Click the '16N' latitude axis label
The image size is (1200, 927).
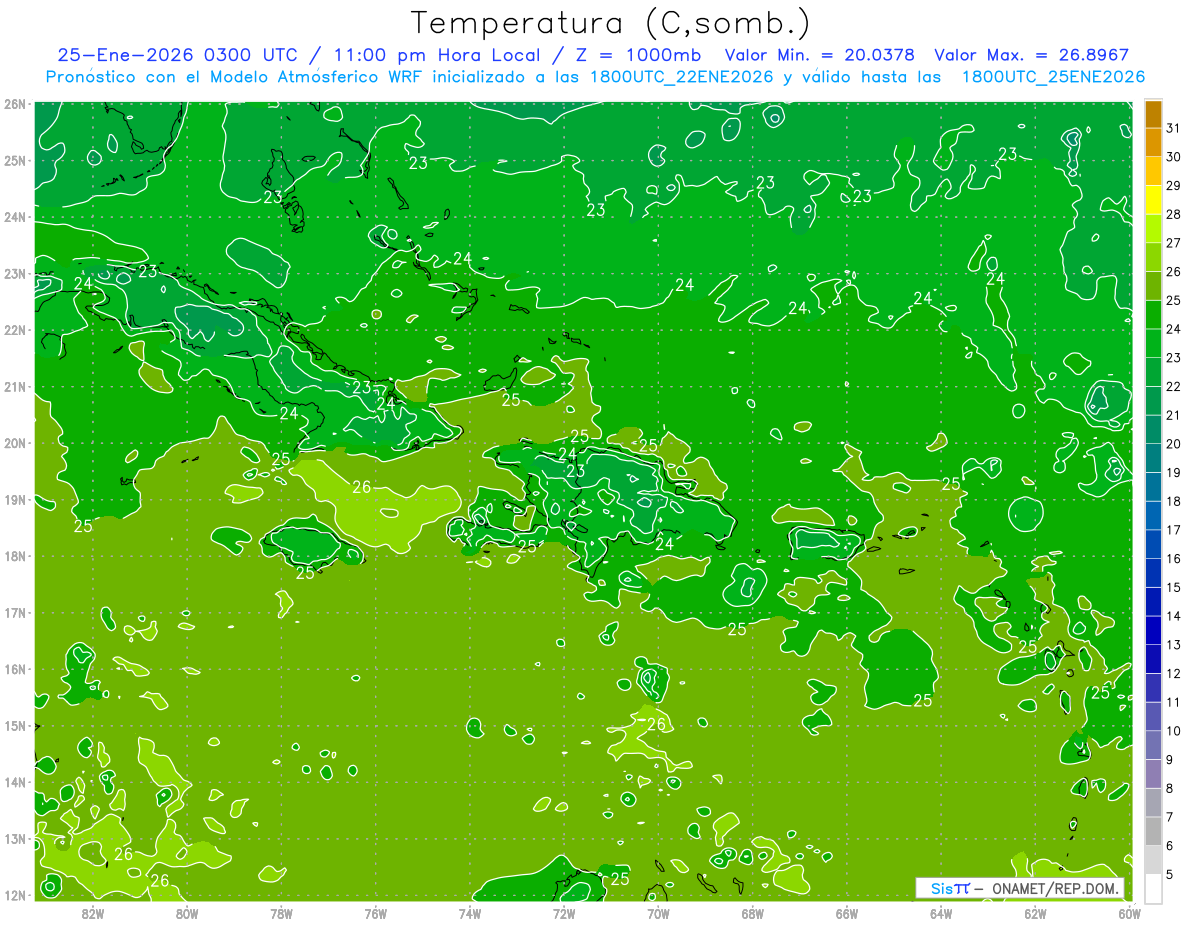pos(14,669)
